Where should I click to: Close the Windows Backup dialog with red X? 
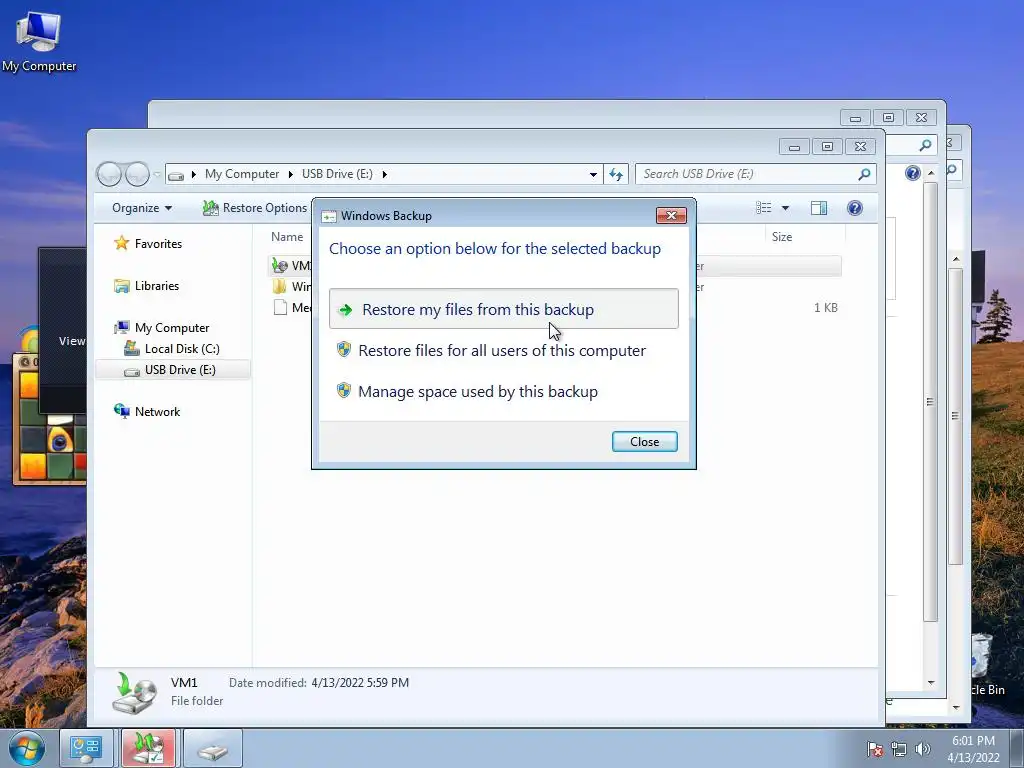click(x=671, y=216)
